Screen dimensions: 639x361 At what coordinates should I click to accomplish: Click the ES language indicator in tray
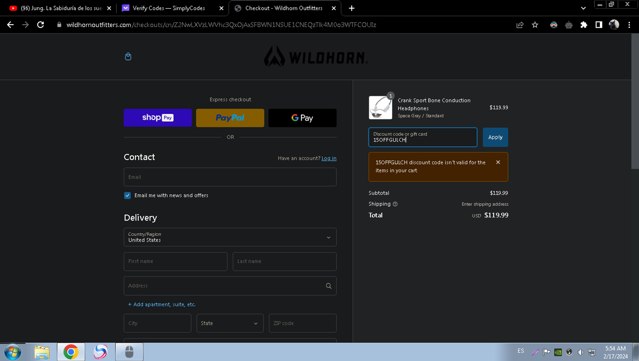pyautogui.click(x=520, y=351)
